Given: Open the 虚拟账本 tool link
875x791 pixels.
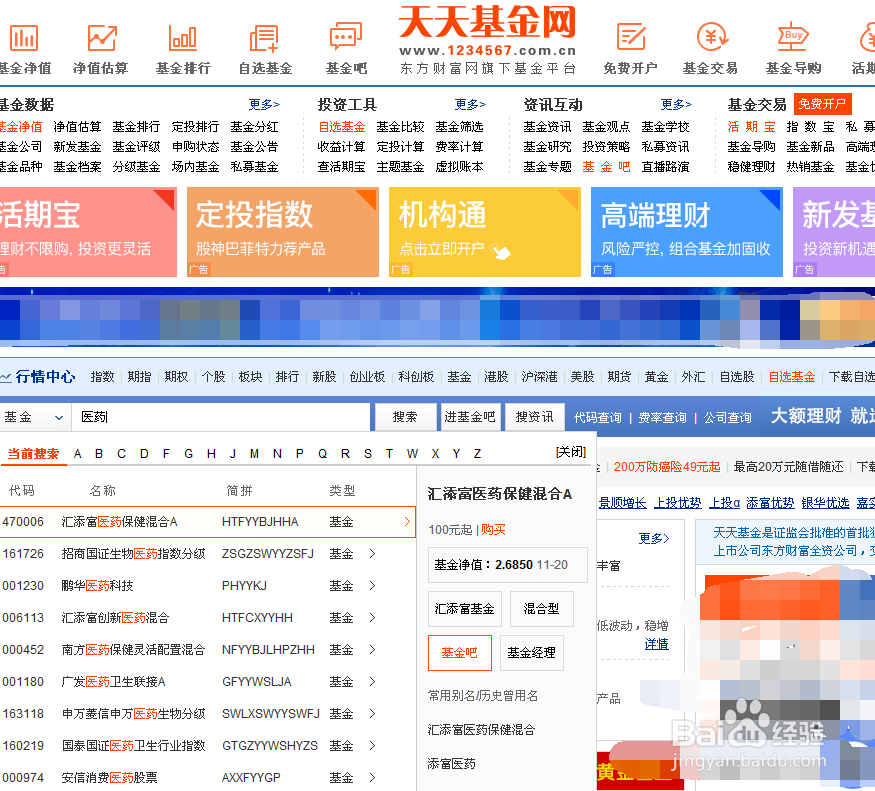Looking at the screenshot, I should point(459,167).
